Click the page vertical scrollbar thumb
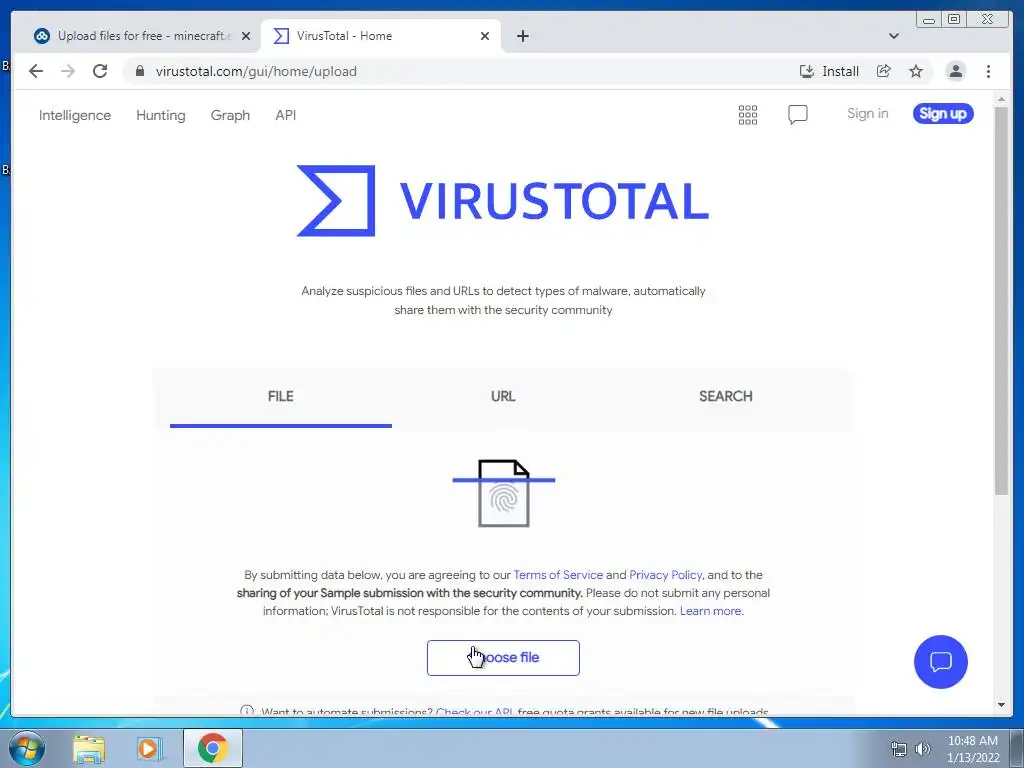 [1001, 300]
